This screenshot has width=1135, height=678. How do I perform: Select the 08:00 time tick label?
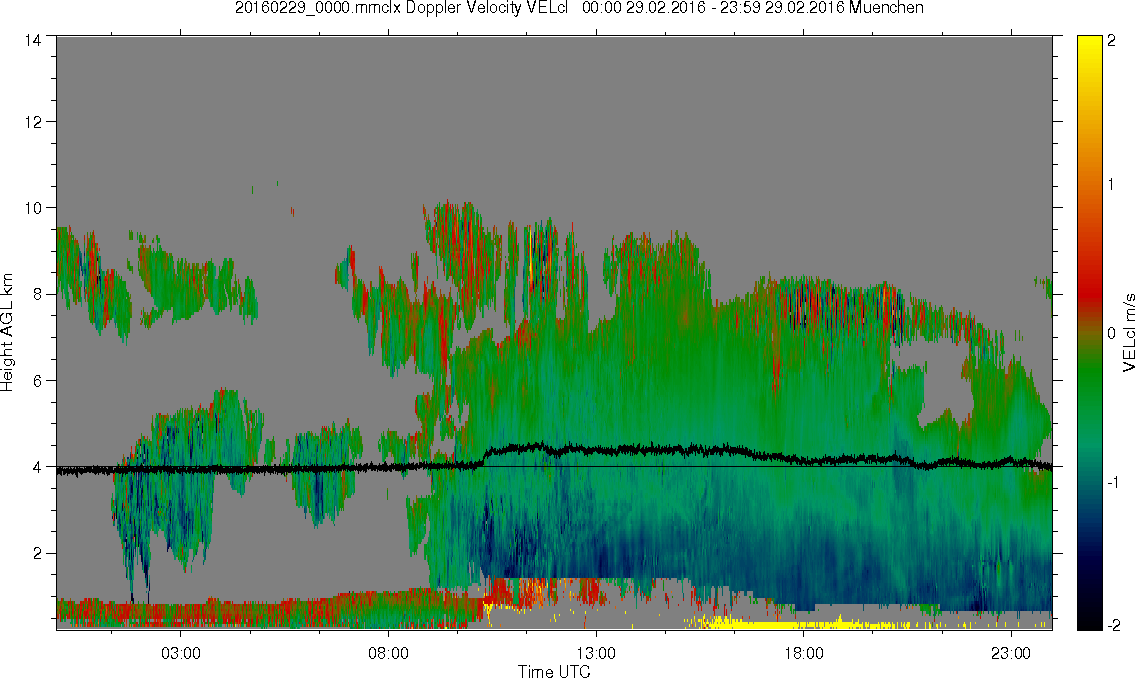click(x=388, y=653)
